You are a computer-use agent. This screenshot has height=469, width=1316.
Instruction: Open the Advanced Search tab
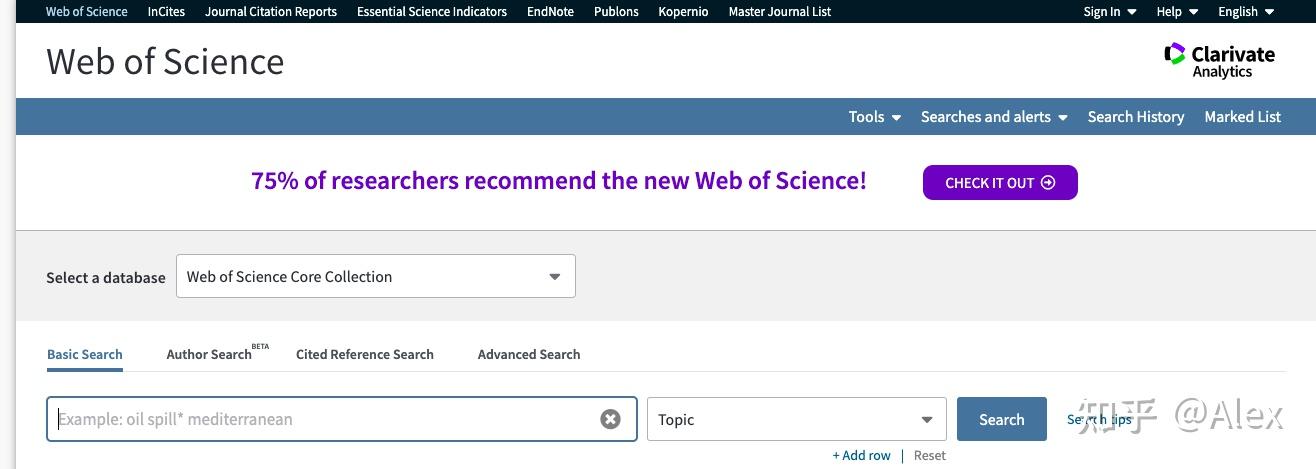pos(529,354)
